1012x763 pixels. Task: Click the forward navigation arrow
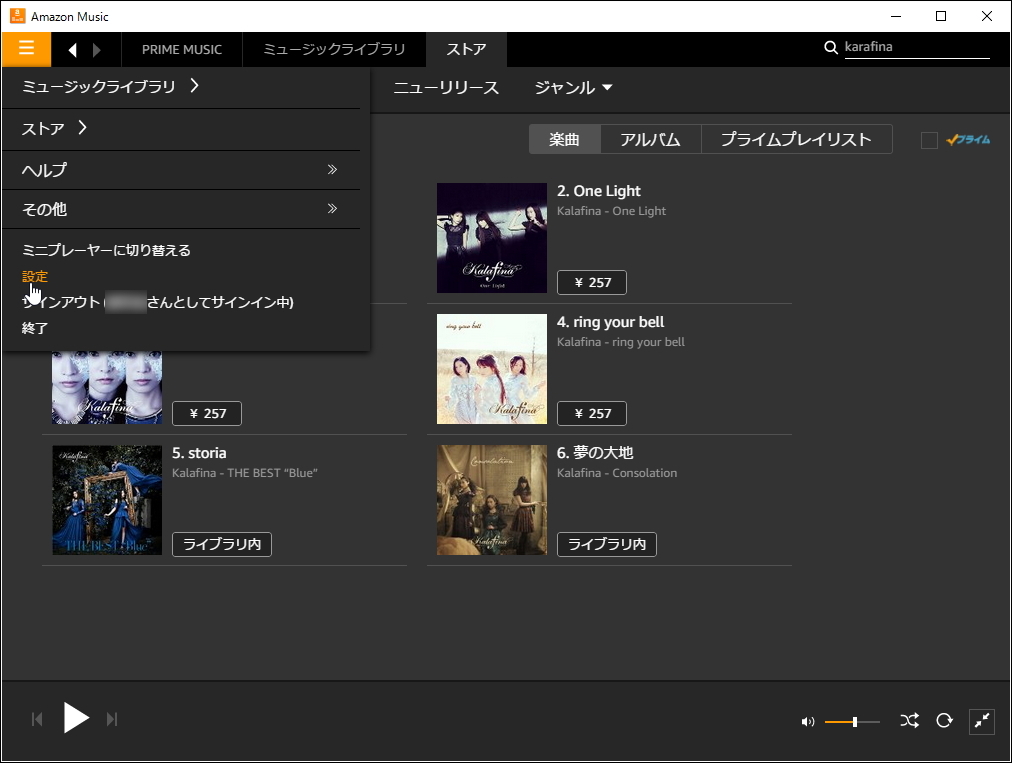click(x=96, y=49)
